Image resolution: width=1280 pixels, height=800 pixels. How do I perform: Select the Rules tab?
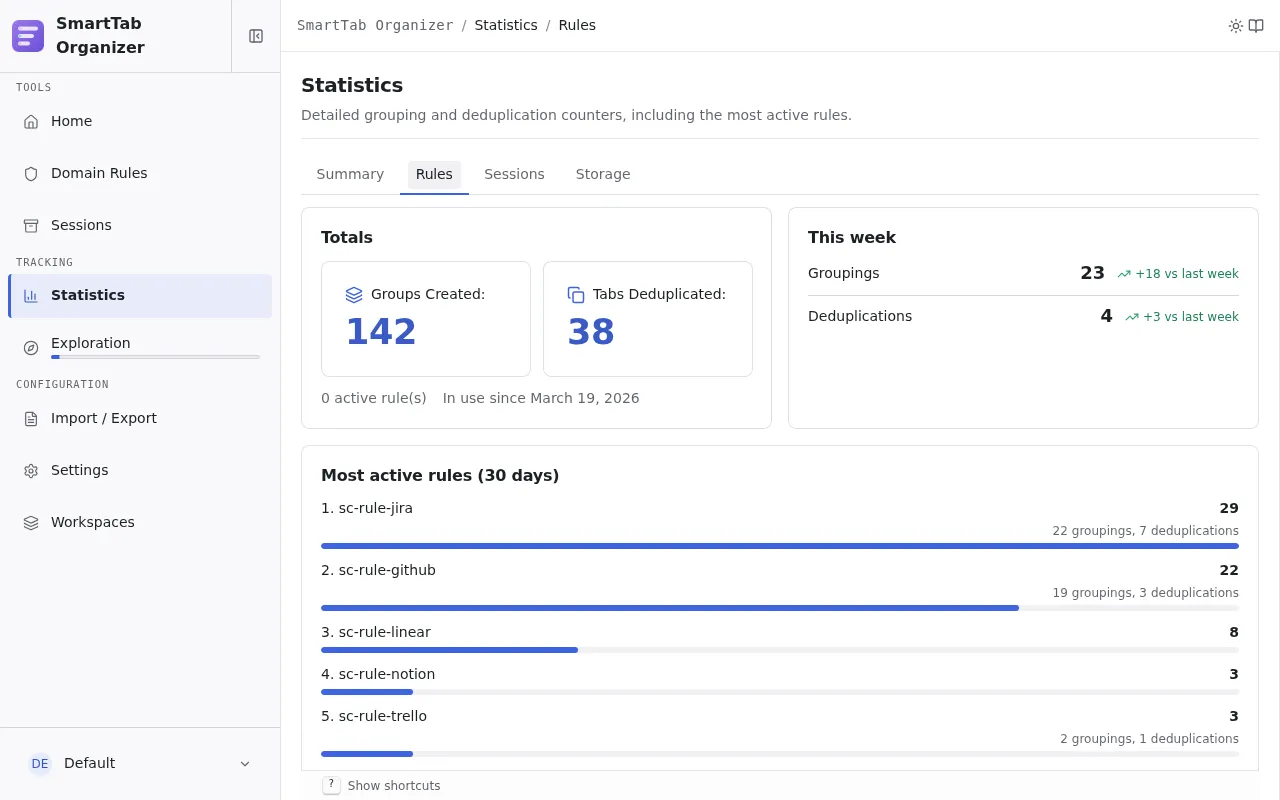[434, 174]
